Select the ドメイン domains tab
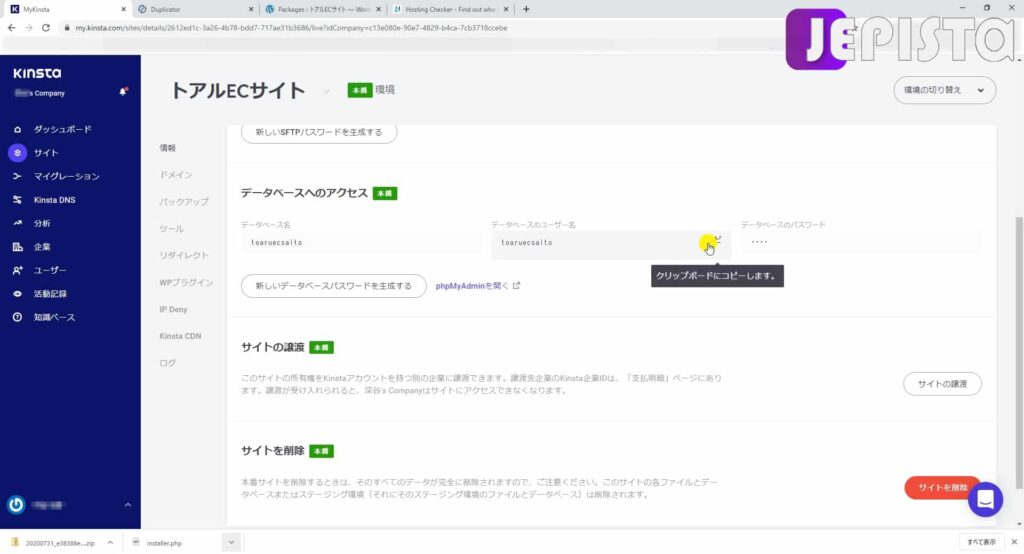The height and width of the screenshot is (554, 1024). coord(176,175)
